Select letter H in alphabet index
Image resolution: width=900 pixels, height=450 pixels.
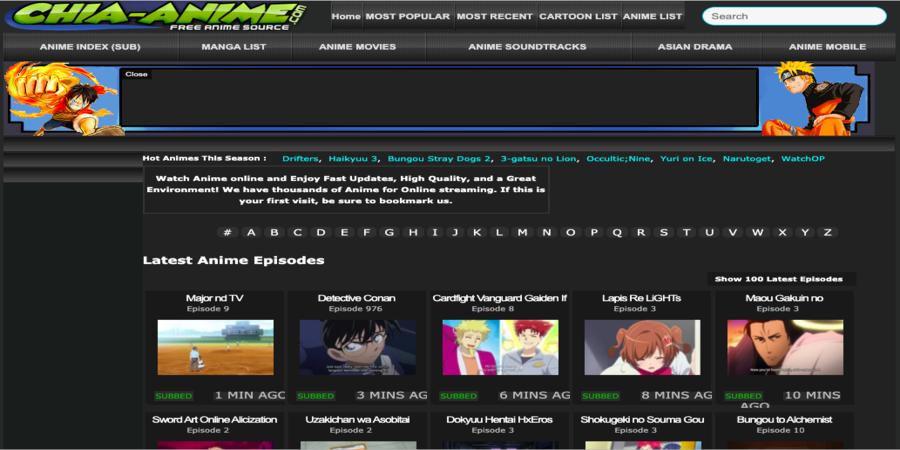[x=413, y=232]
